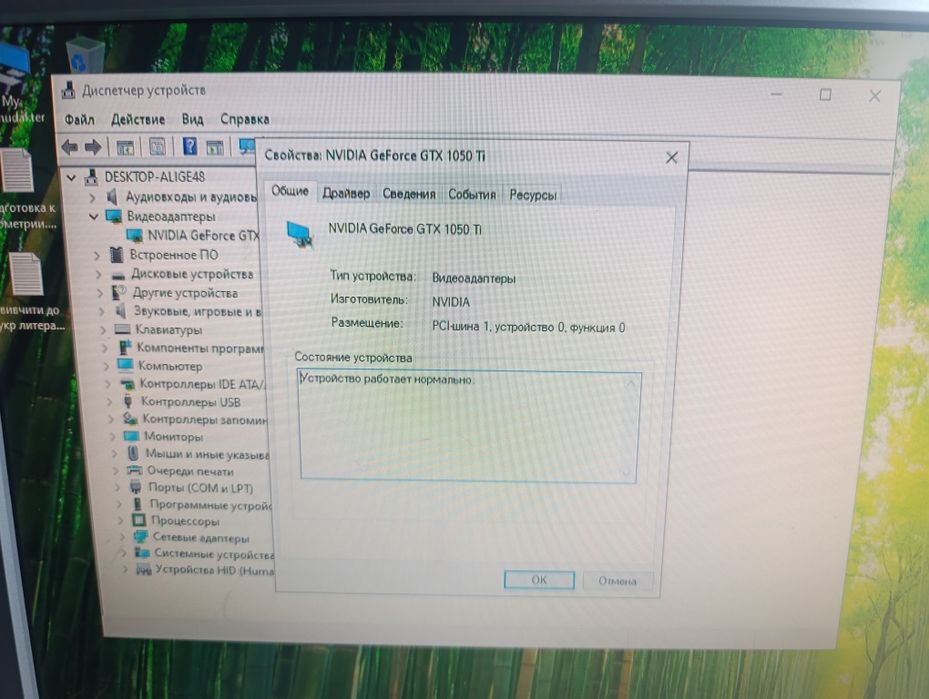Image resolution: width=929 pixels, height=699 pixels.
Task: Collapse the Видеоадаптеры tree node
Action: 93,216
